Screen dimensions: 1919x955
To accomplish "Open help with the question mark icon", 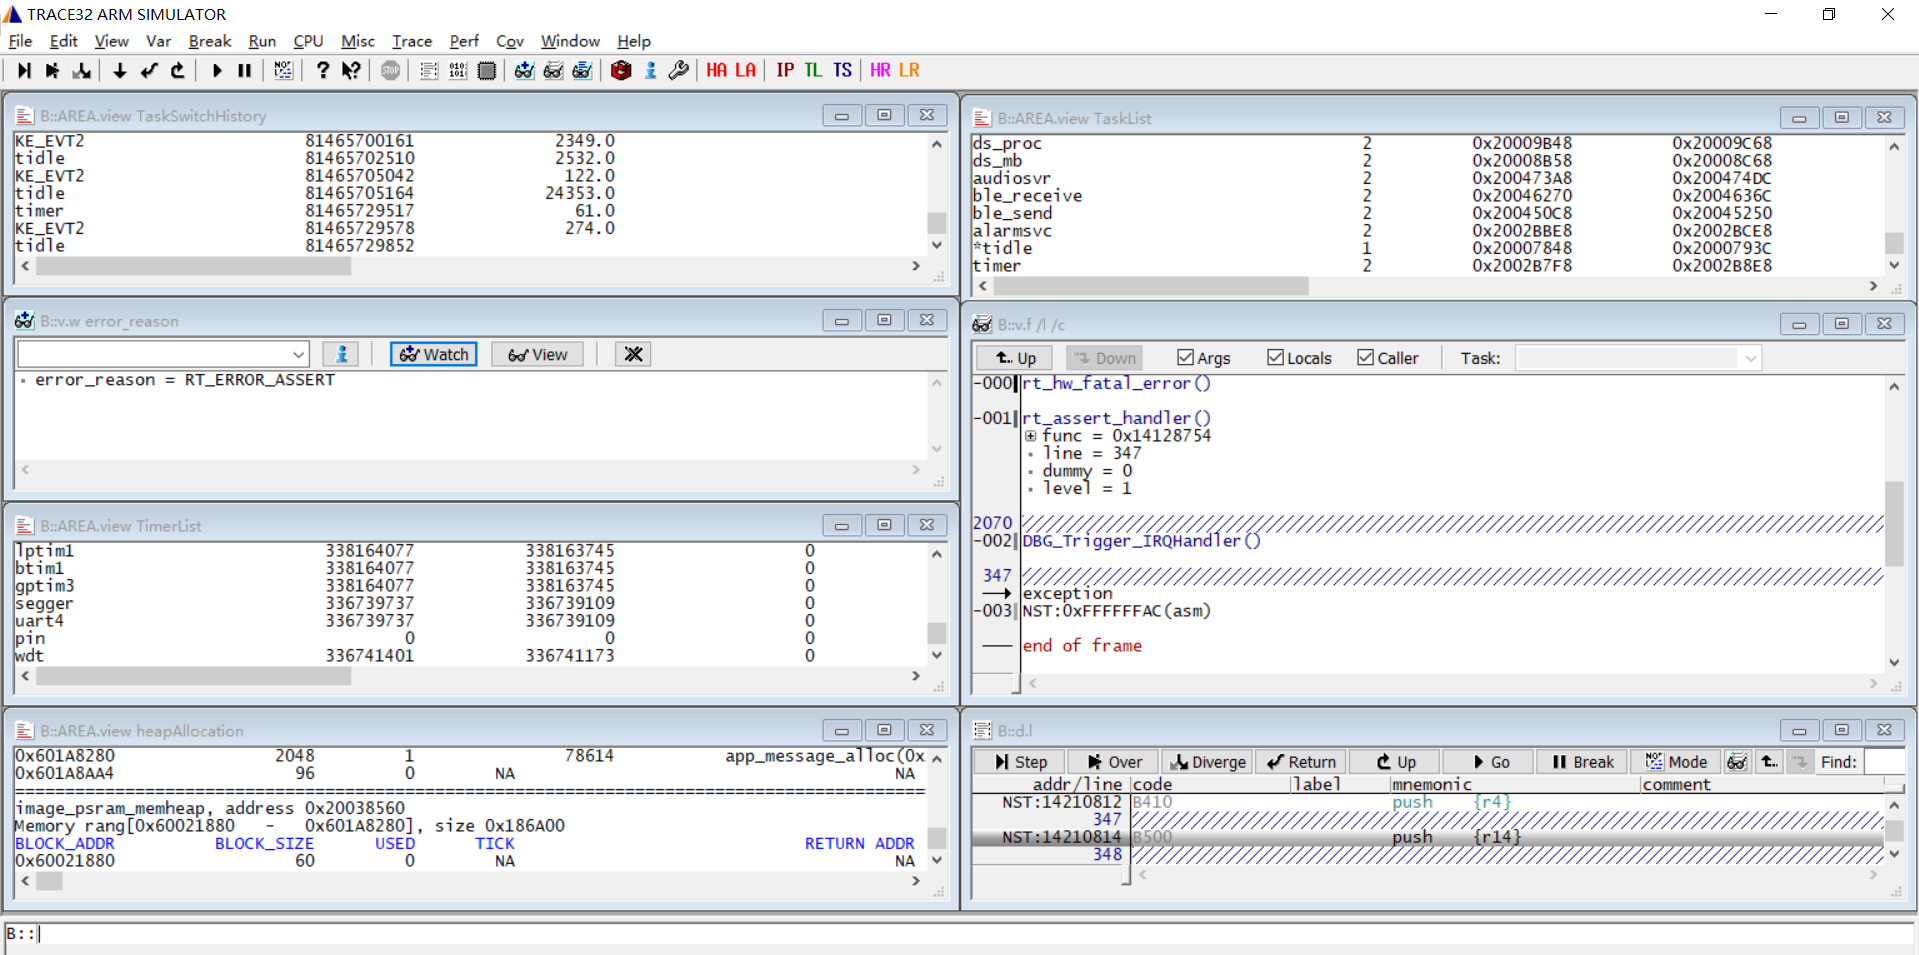I will tap(322, 70).
